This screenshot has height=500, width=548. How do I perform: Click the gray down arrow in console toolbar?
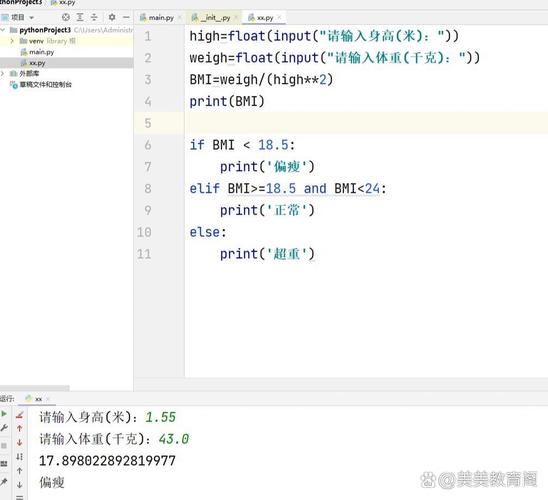[20, 485]
